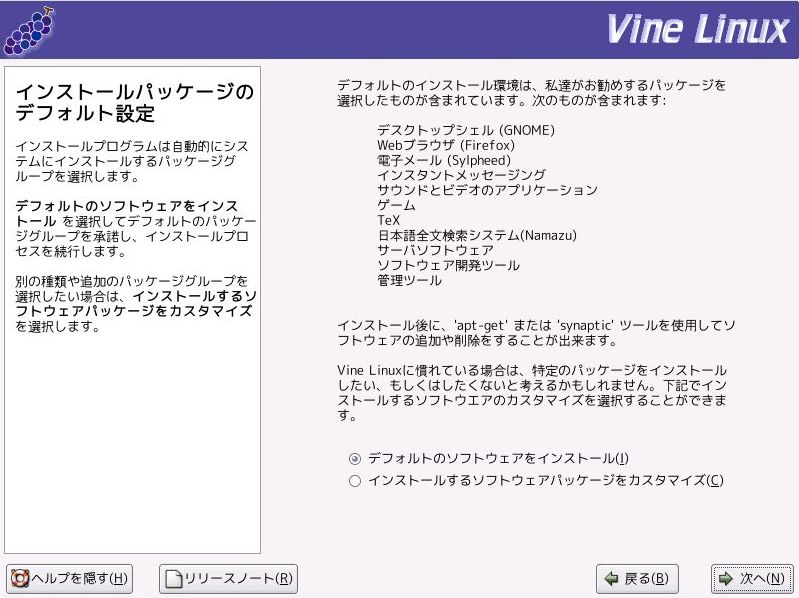Click list entry デスクトップシェル (GNOME)
Viewport: 799px width, 598px height.
tap(466, 130)
